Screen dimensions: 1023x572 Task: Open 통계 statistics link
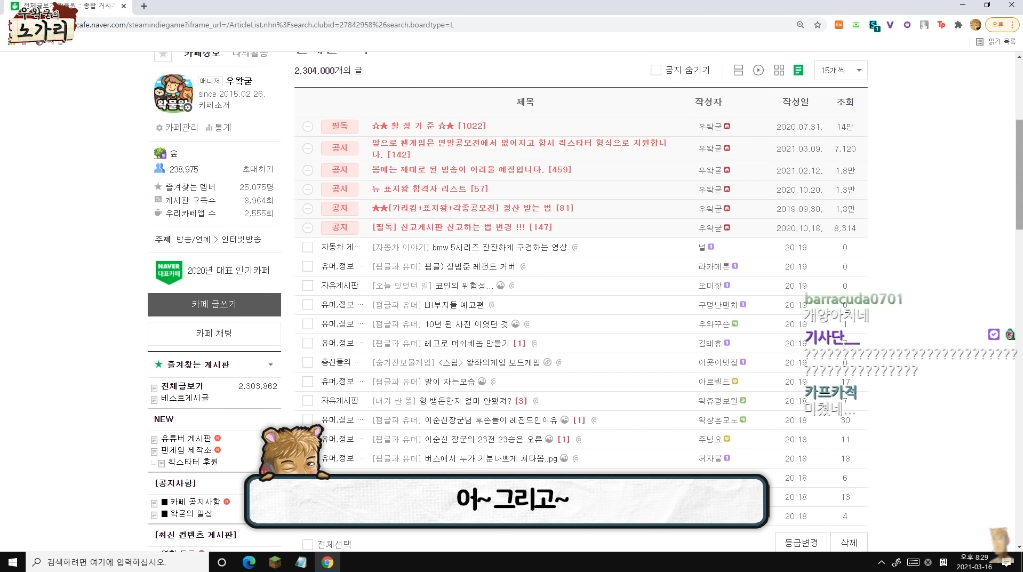219,127
